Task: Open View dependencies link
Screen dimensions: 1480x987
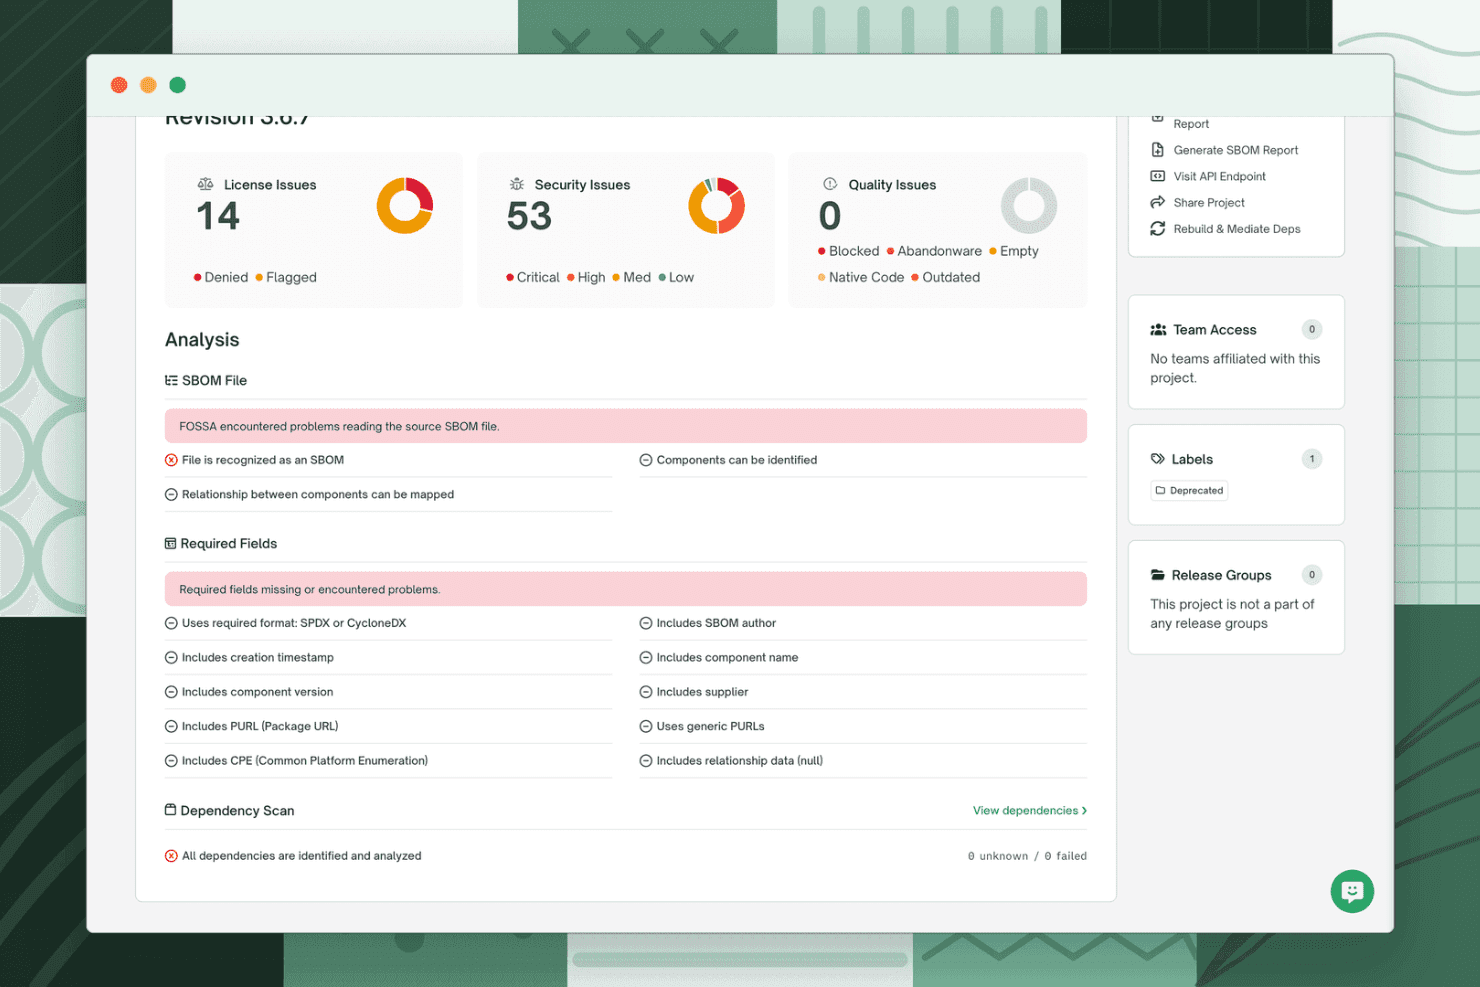Action: [x=1030, y=810]
